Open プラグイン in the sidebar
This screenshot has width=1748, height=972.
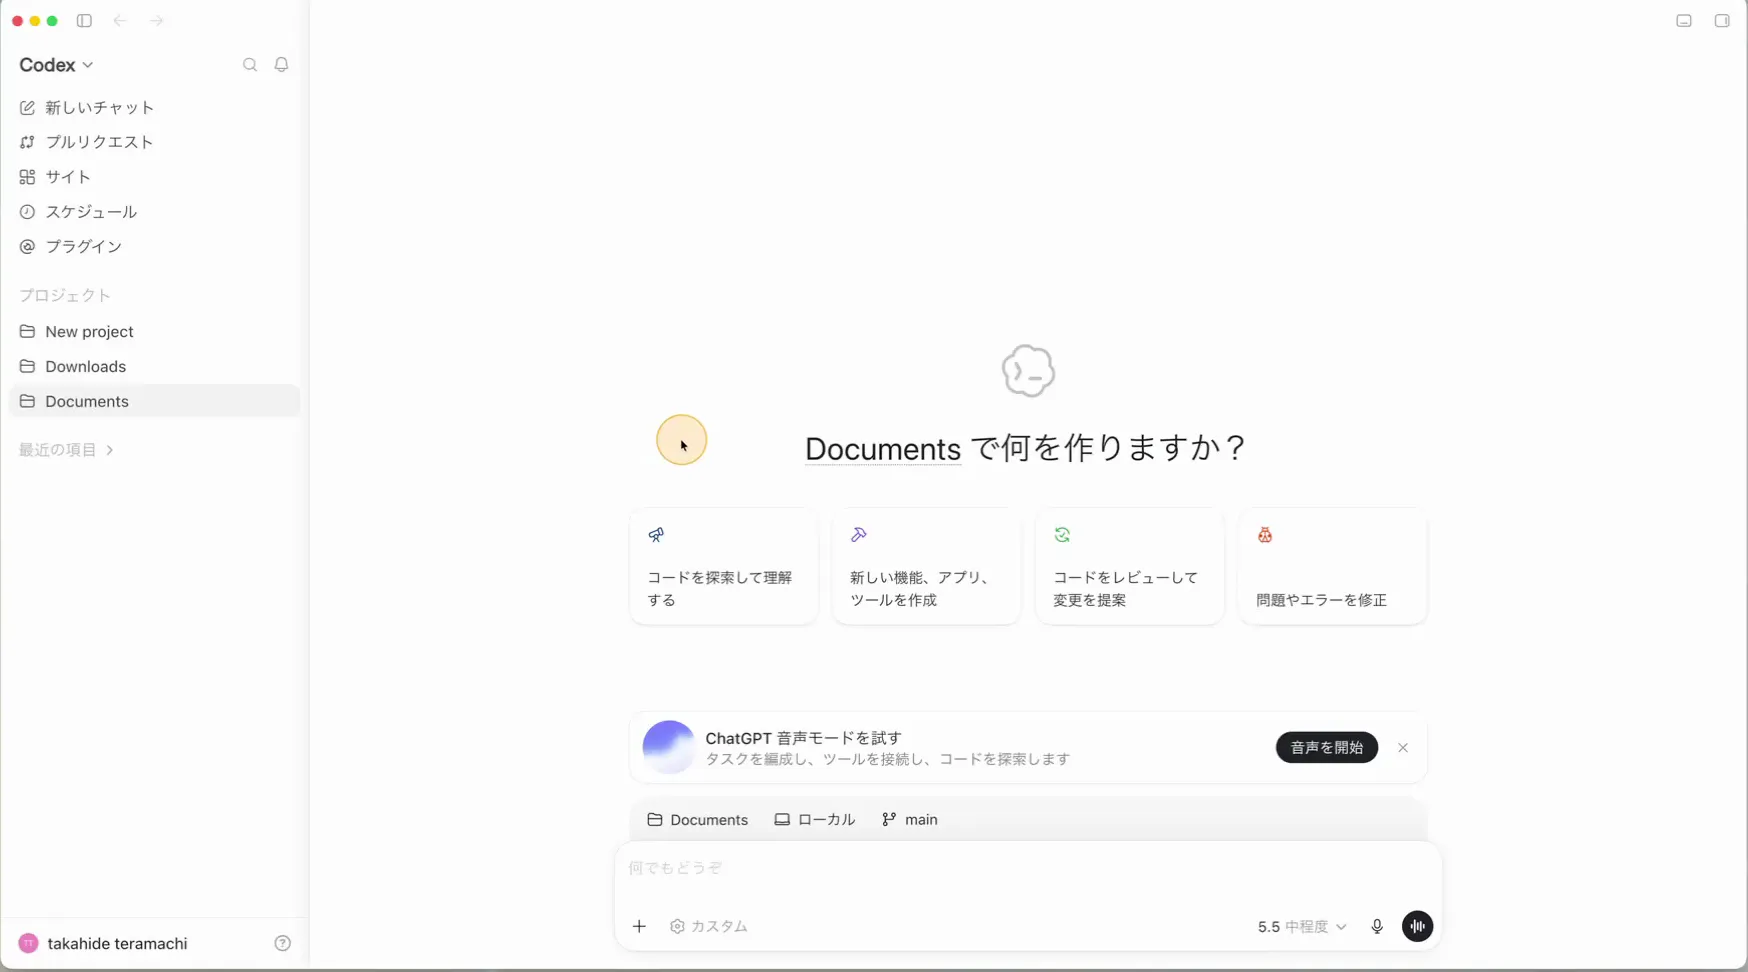[x=154, y=246]
